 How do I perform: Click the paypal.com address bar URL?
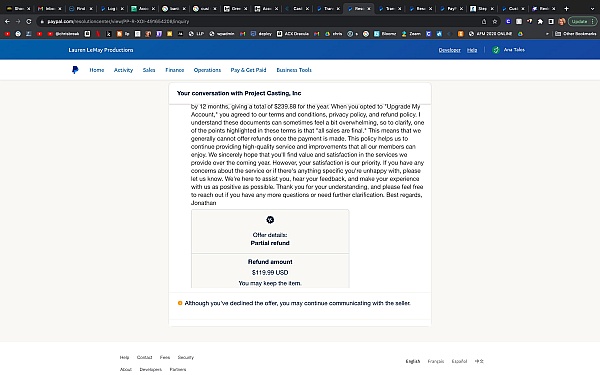click(x=118, y=21)
